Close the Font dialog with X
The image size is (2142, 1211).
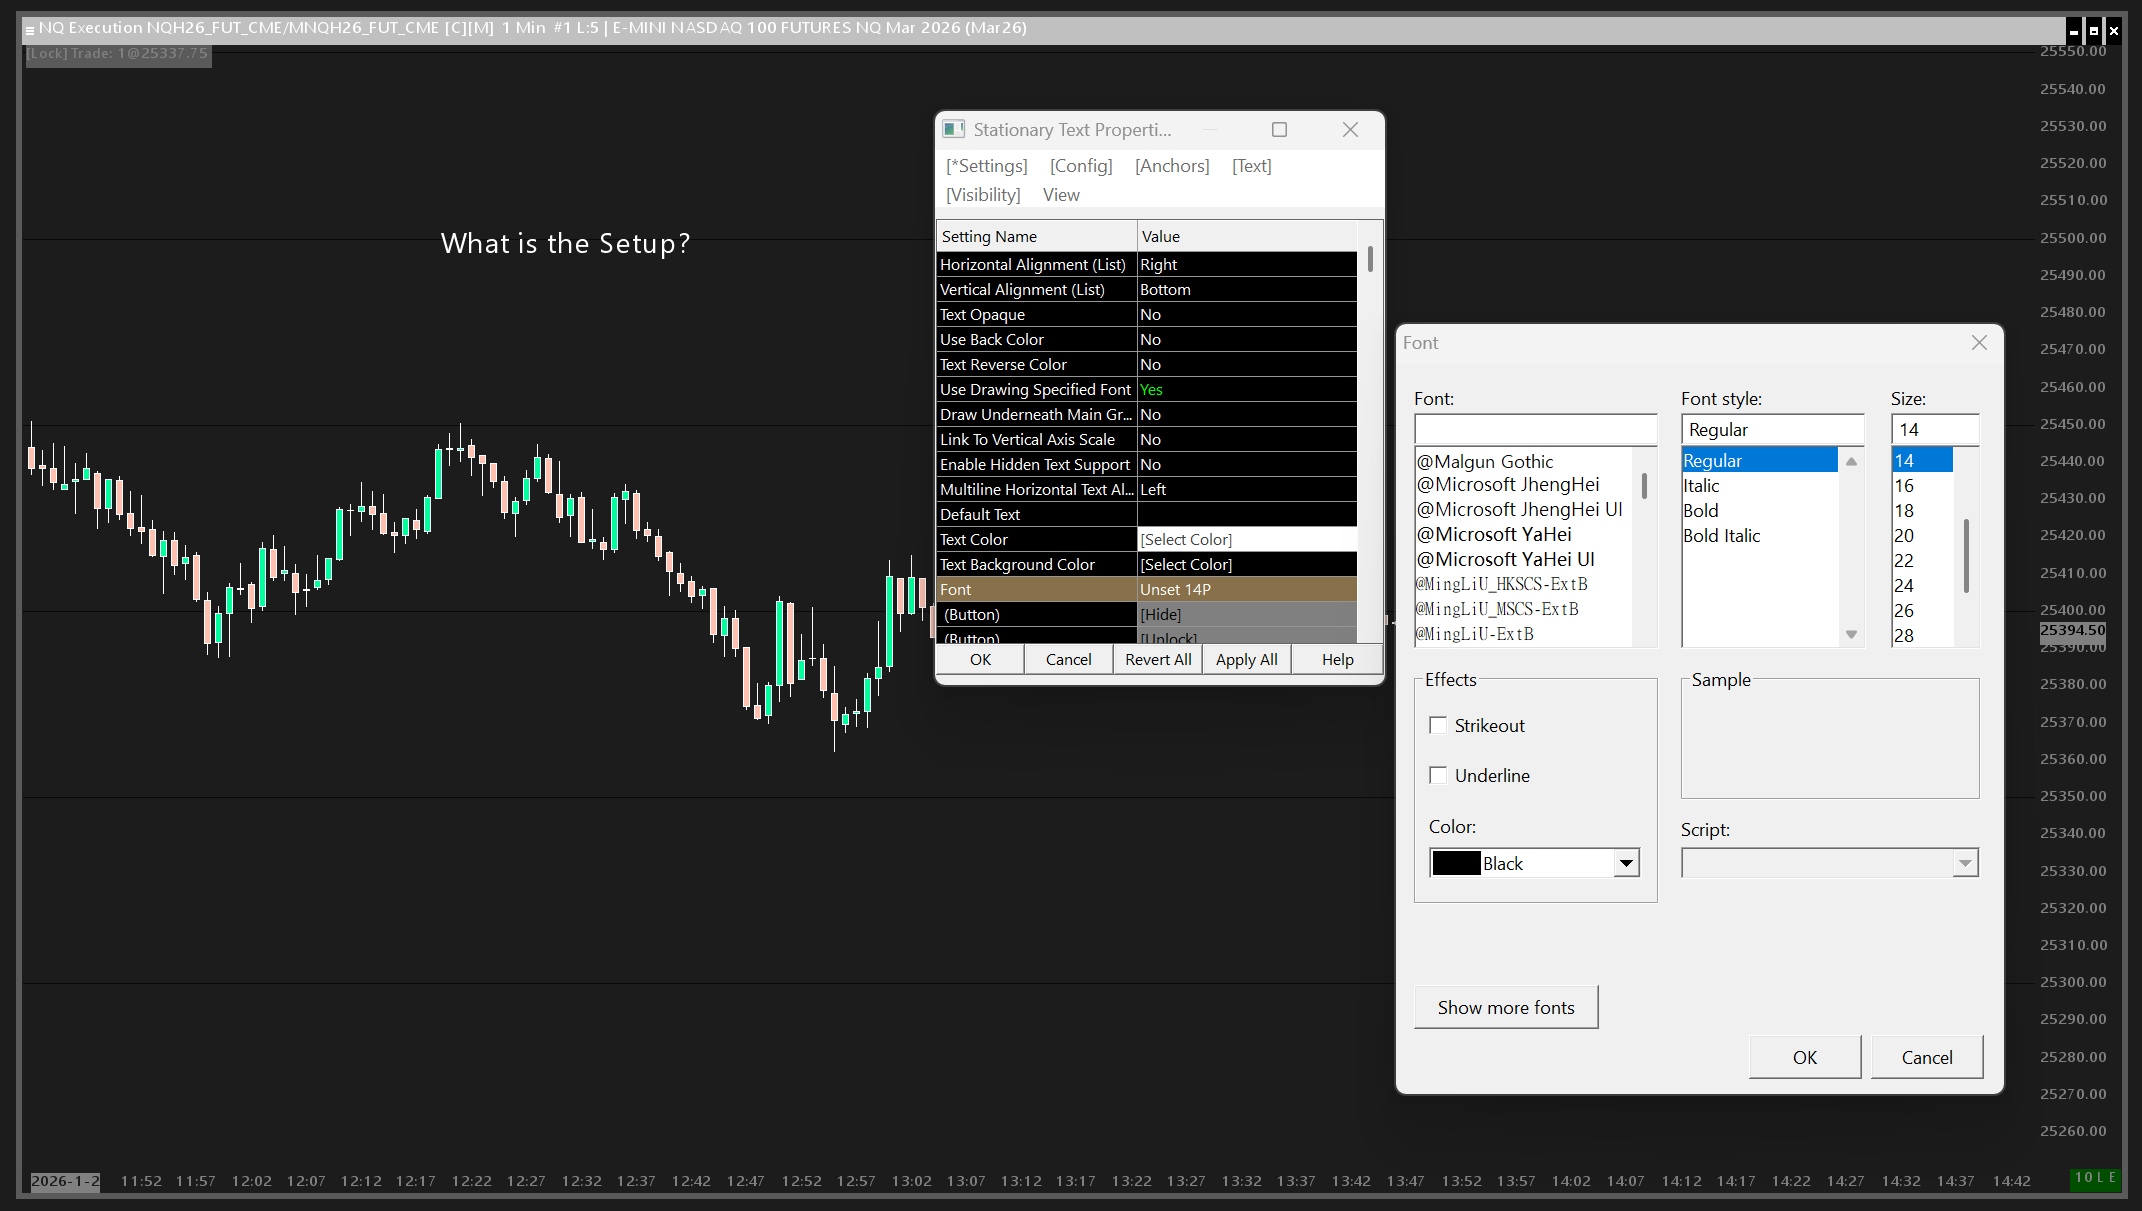pos(1979,343)
